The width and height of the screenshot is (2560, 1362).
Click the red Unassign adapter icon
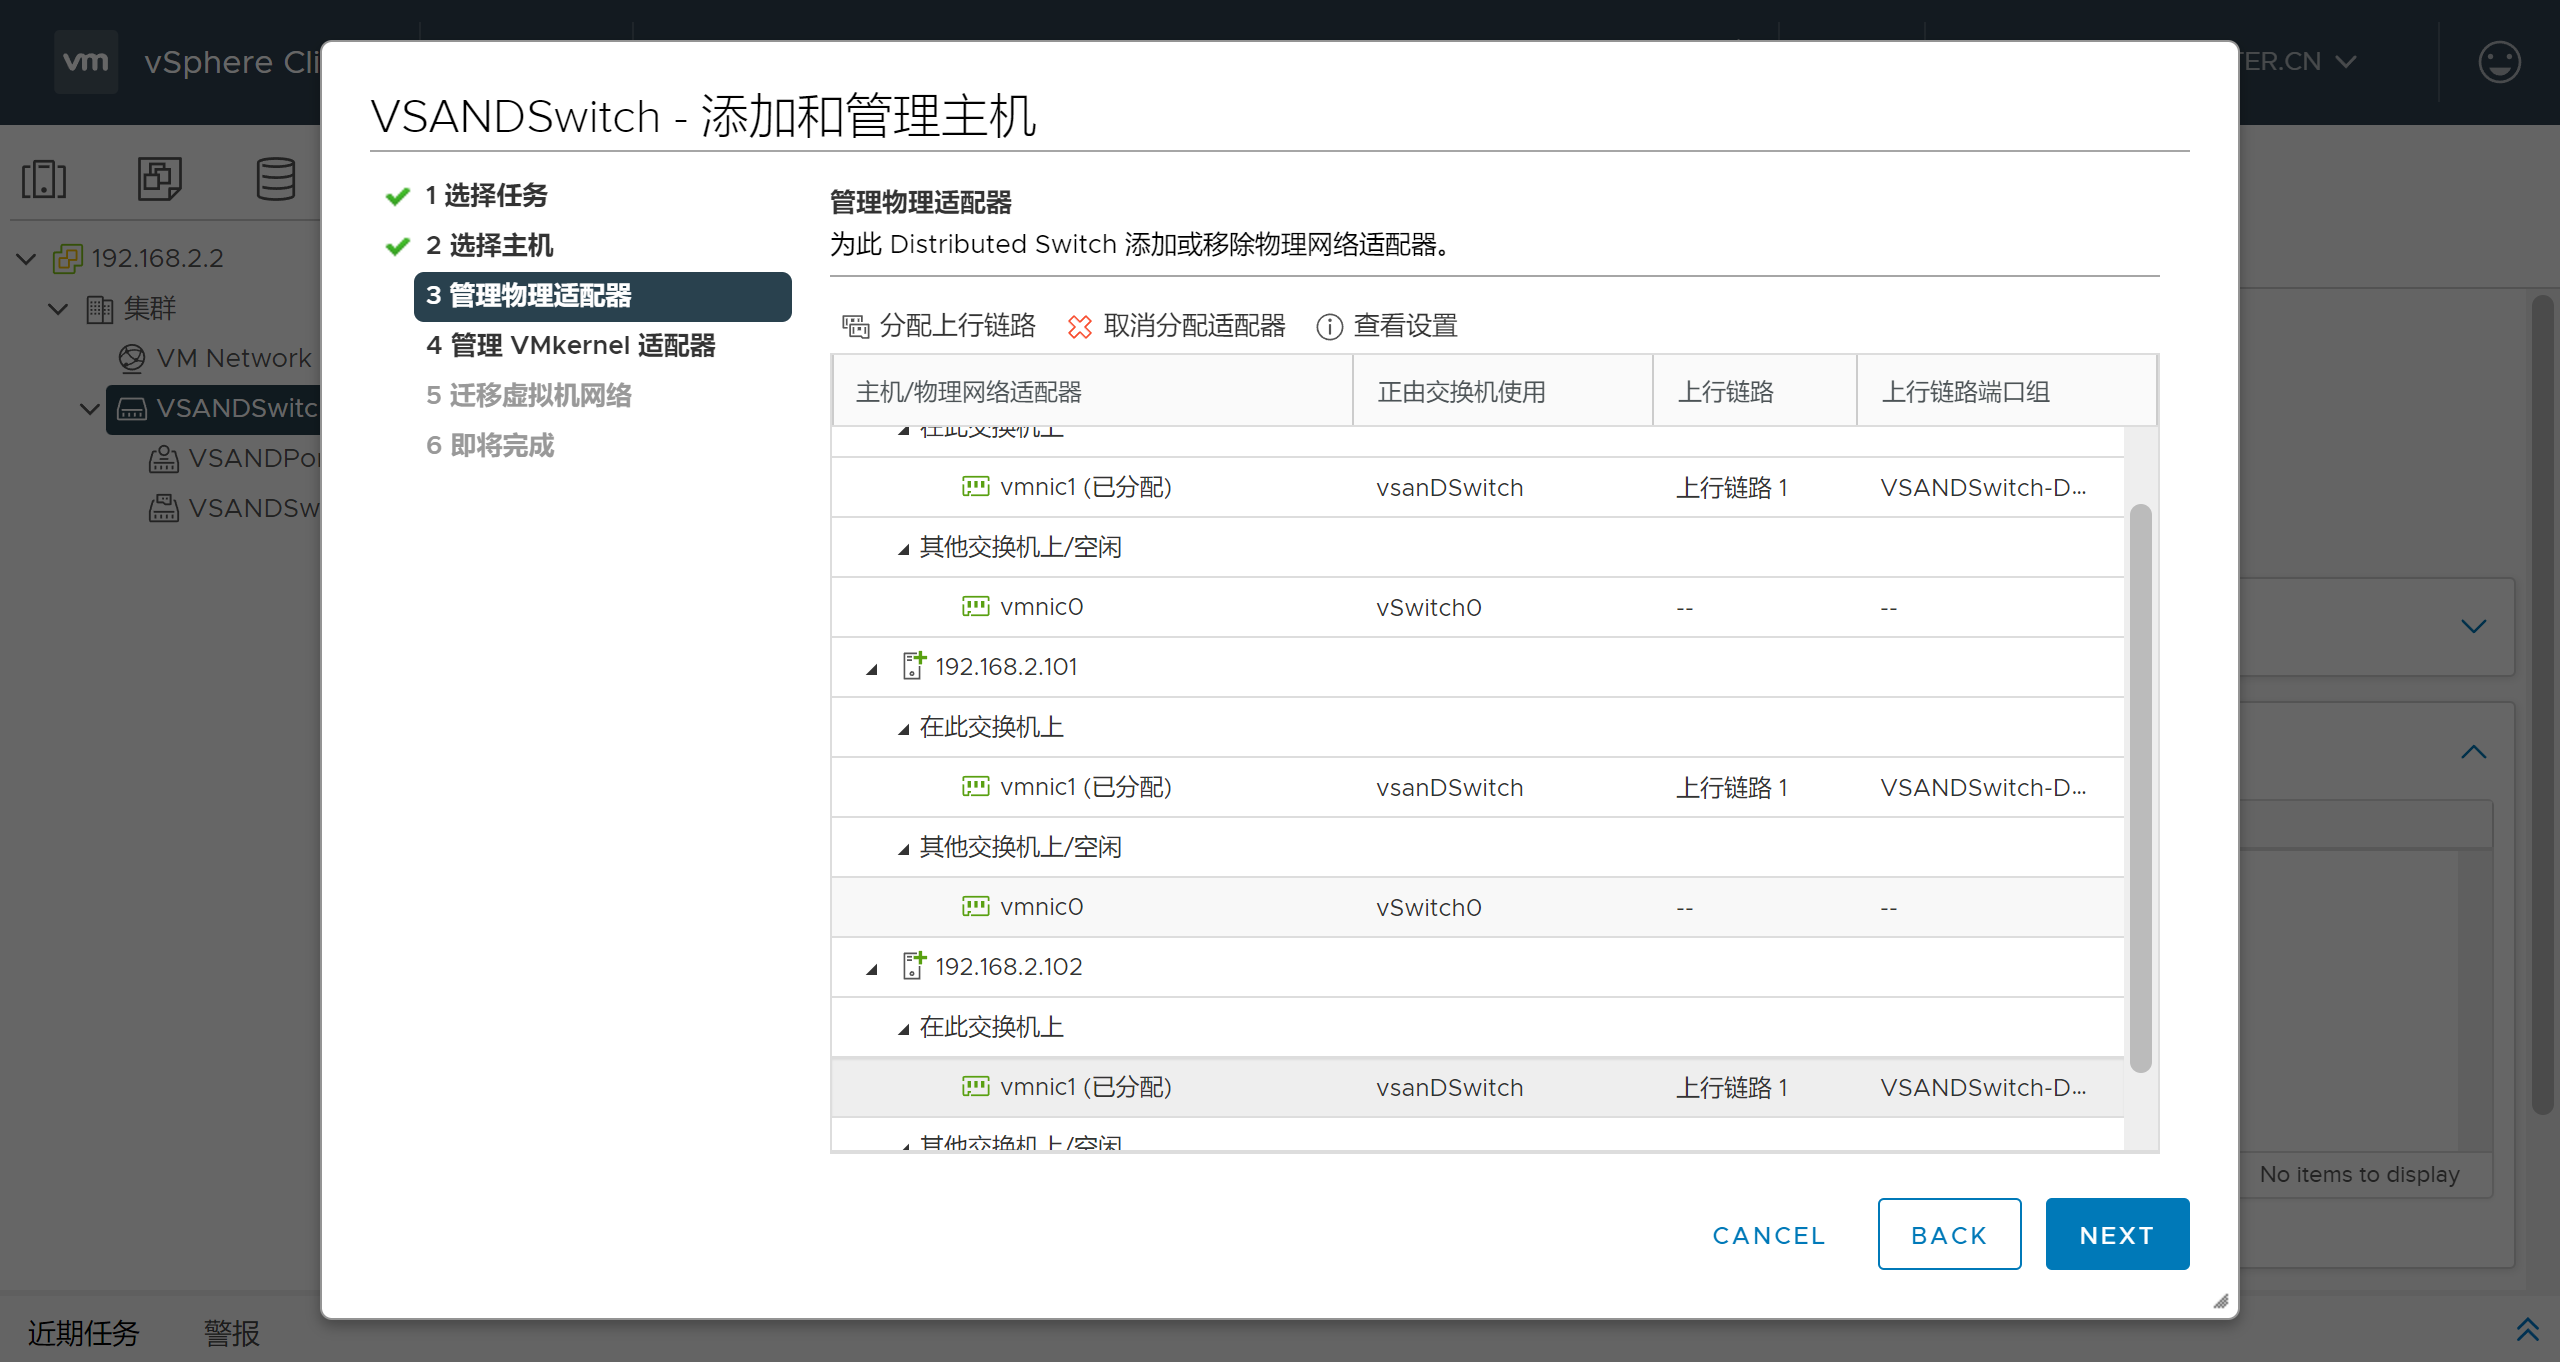coord(1080,326)
